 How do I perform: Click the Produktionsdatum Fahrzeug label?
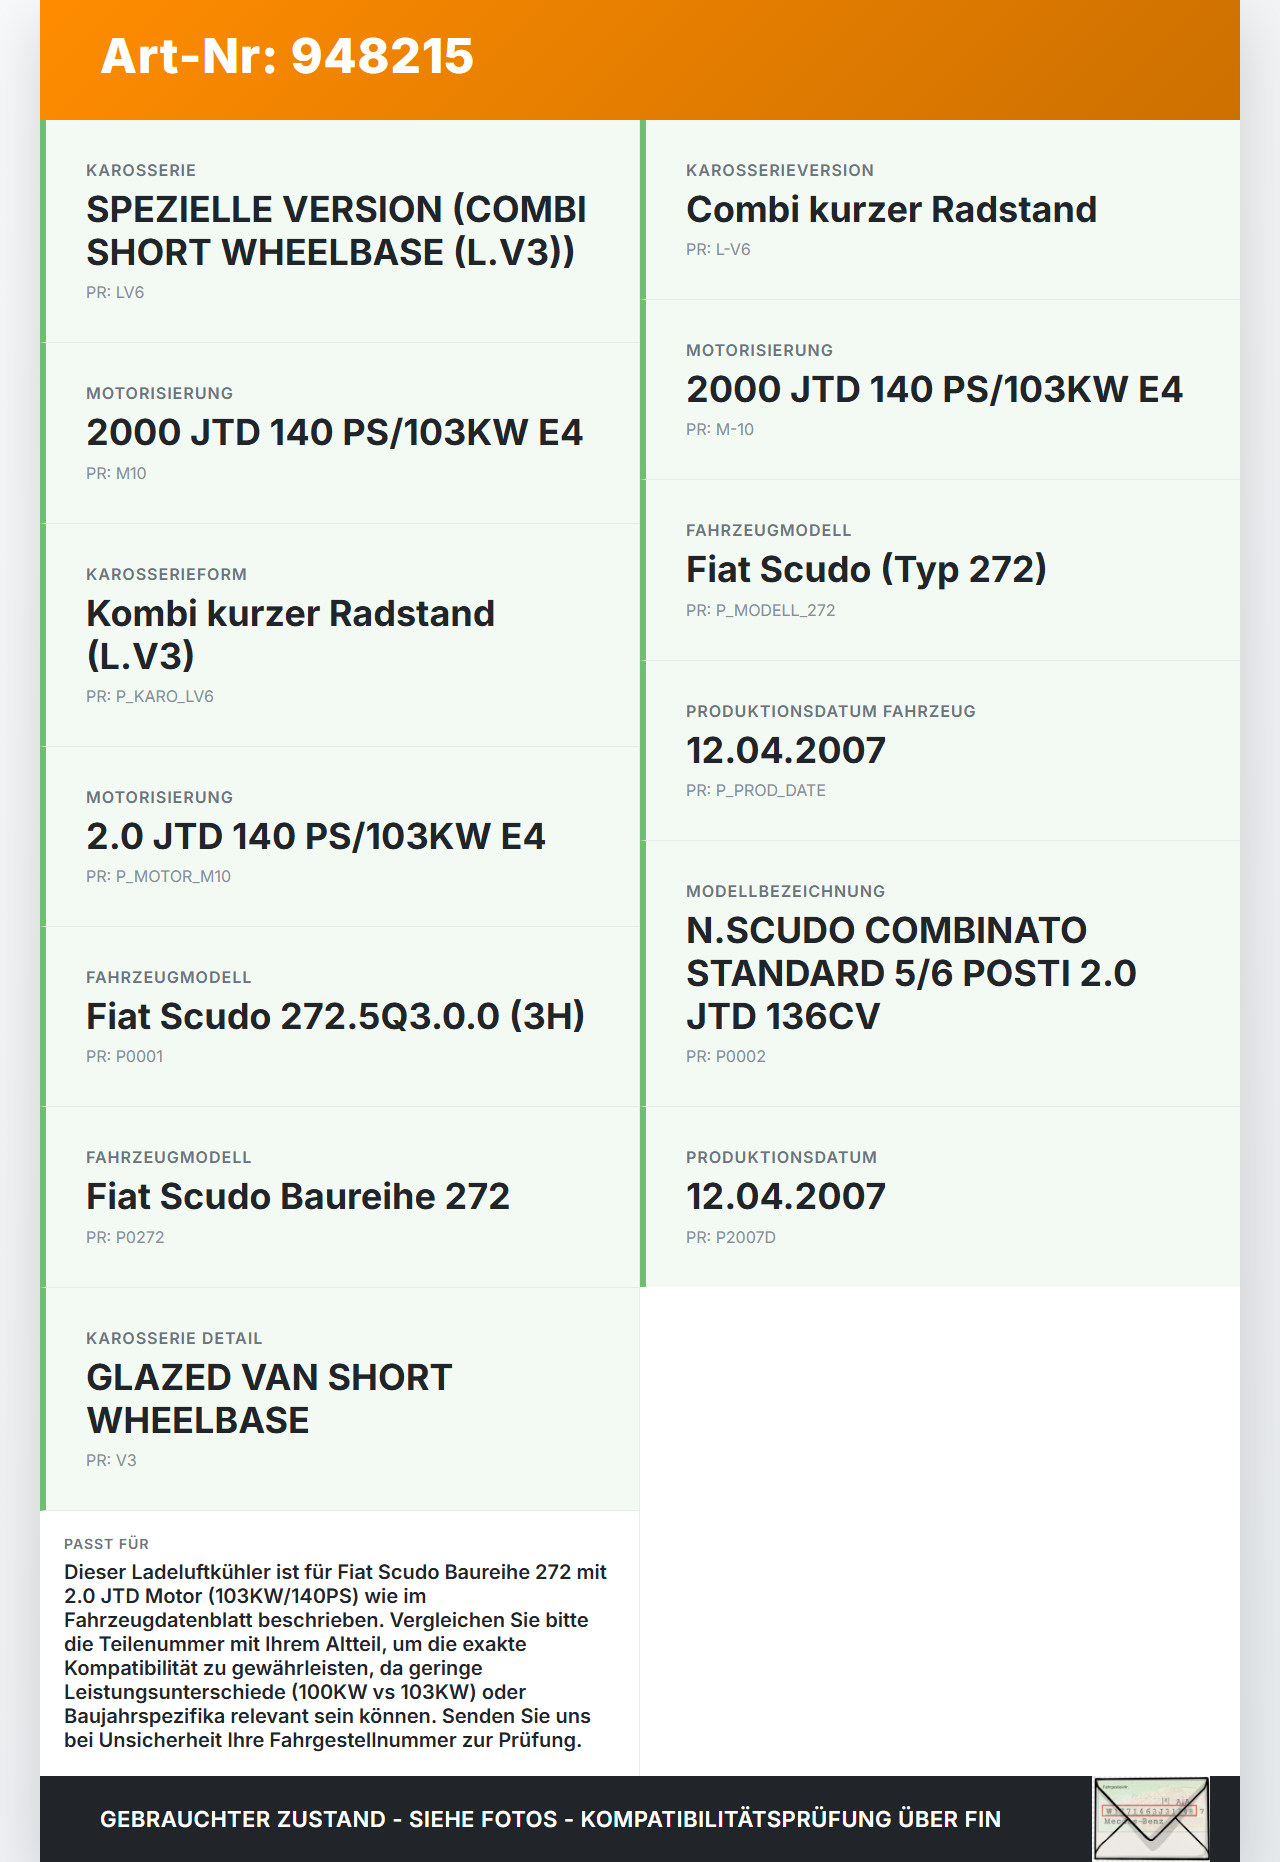830,711
